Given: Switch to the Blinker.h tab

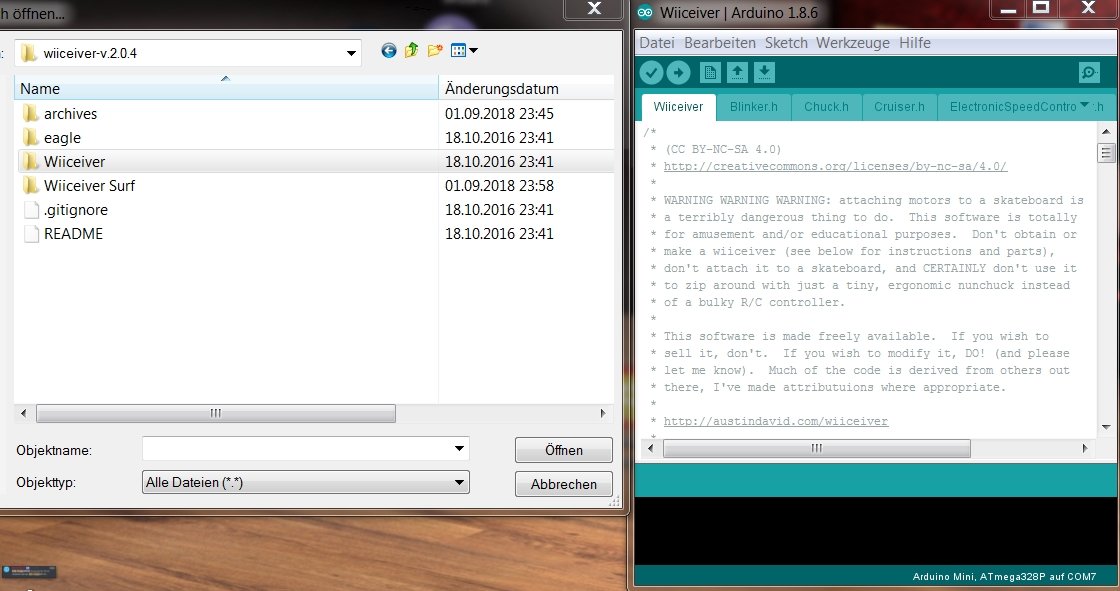Looking at the screenshot, I should point(754,107).
